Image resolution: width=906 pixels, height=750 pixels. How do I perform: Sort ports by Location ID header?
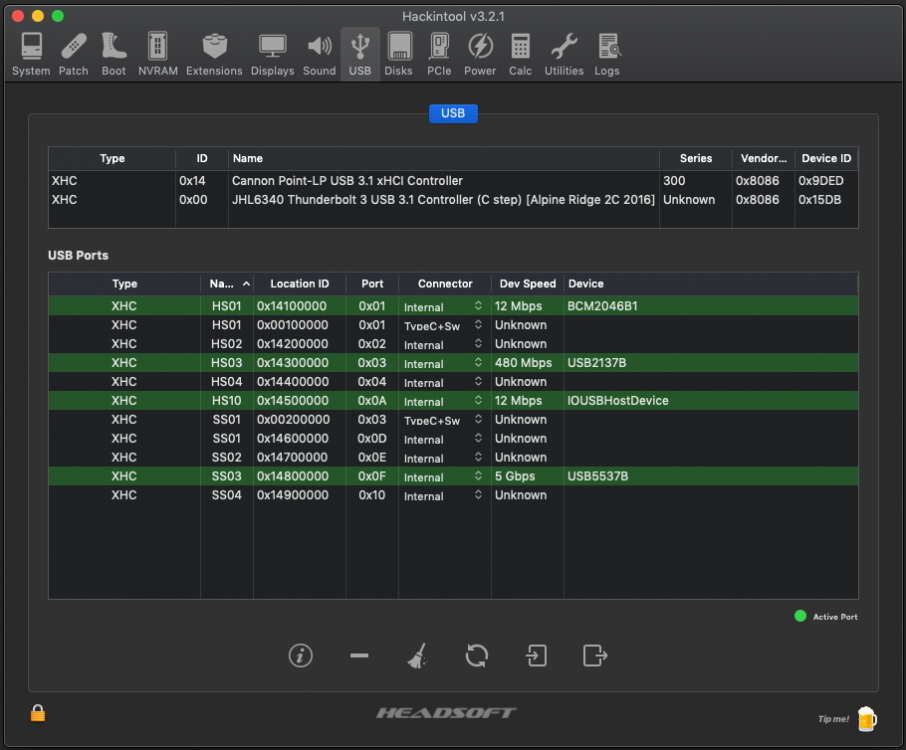[299, 284]
